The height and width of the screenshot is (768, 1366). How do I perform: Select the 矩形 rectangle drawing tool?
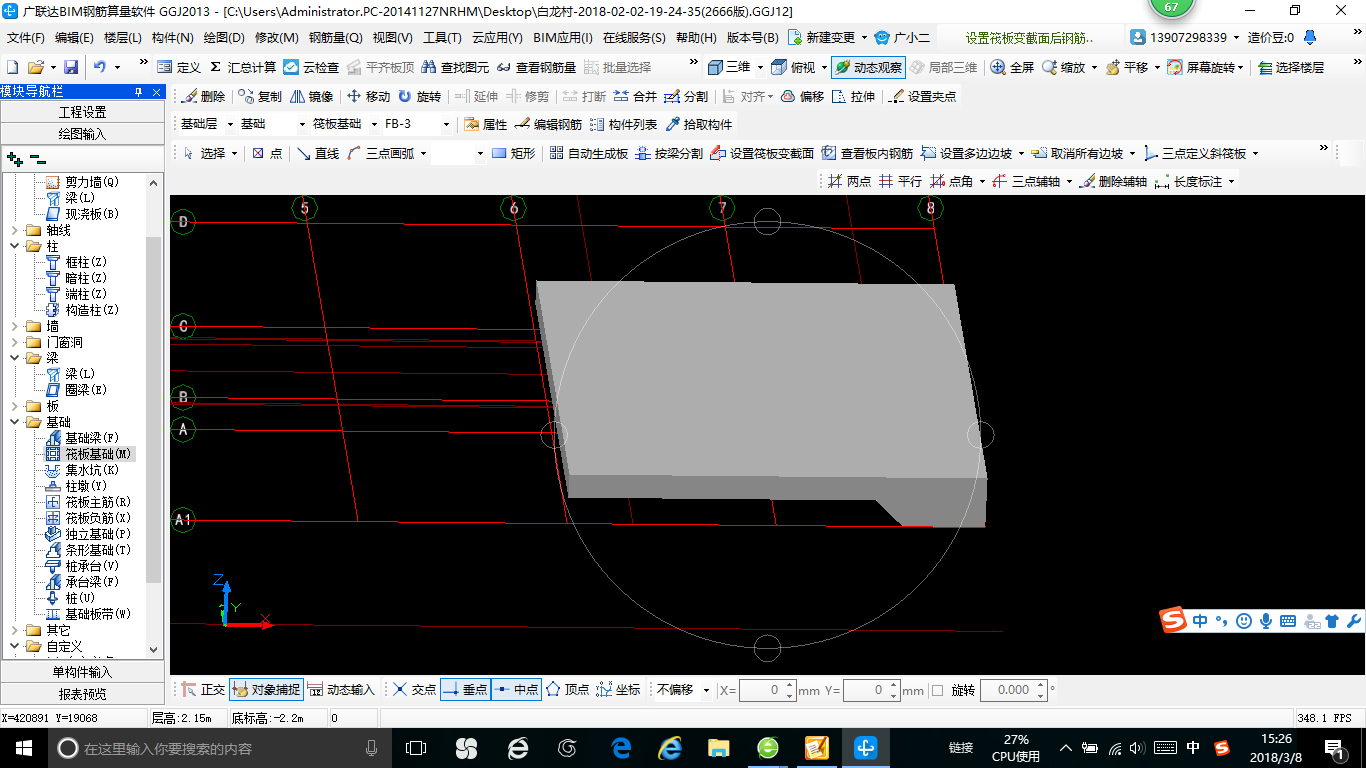(x=514, y=153)
